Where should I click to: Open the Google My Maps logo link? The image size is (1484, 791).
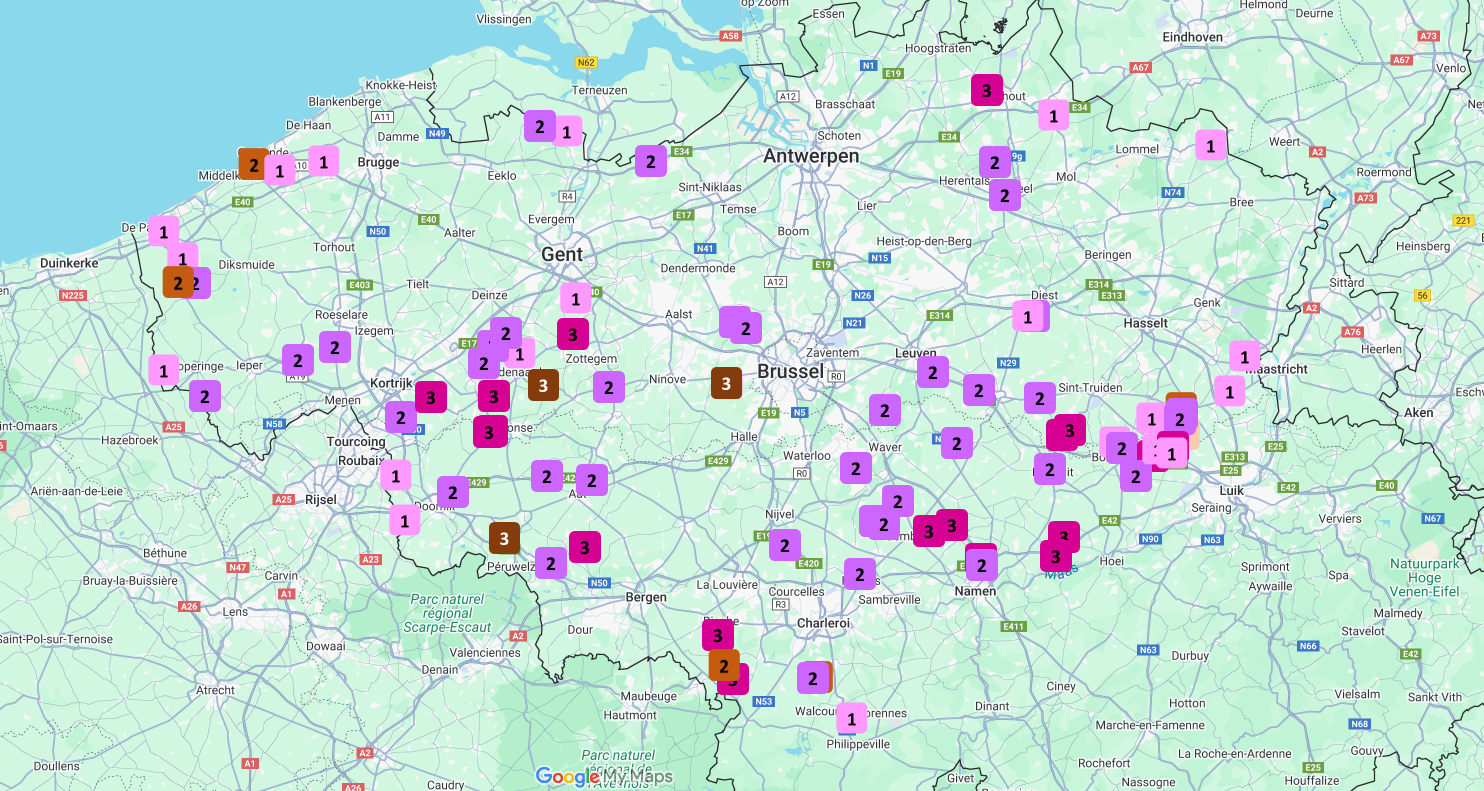tap(604, 776)
